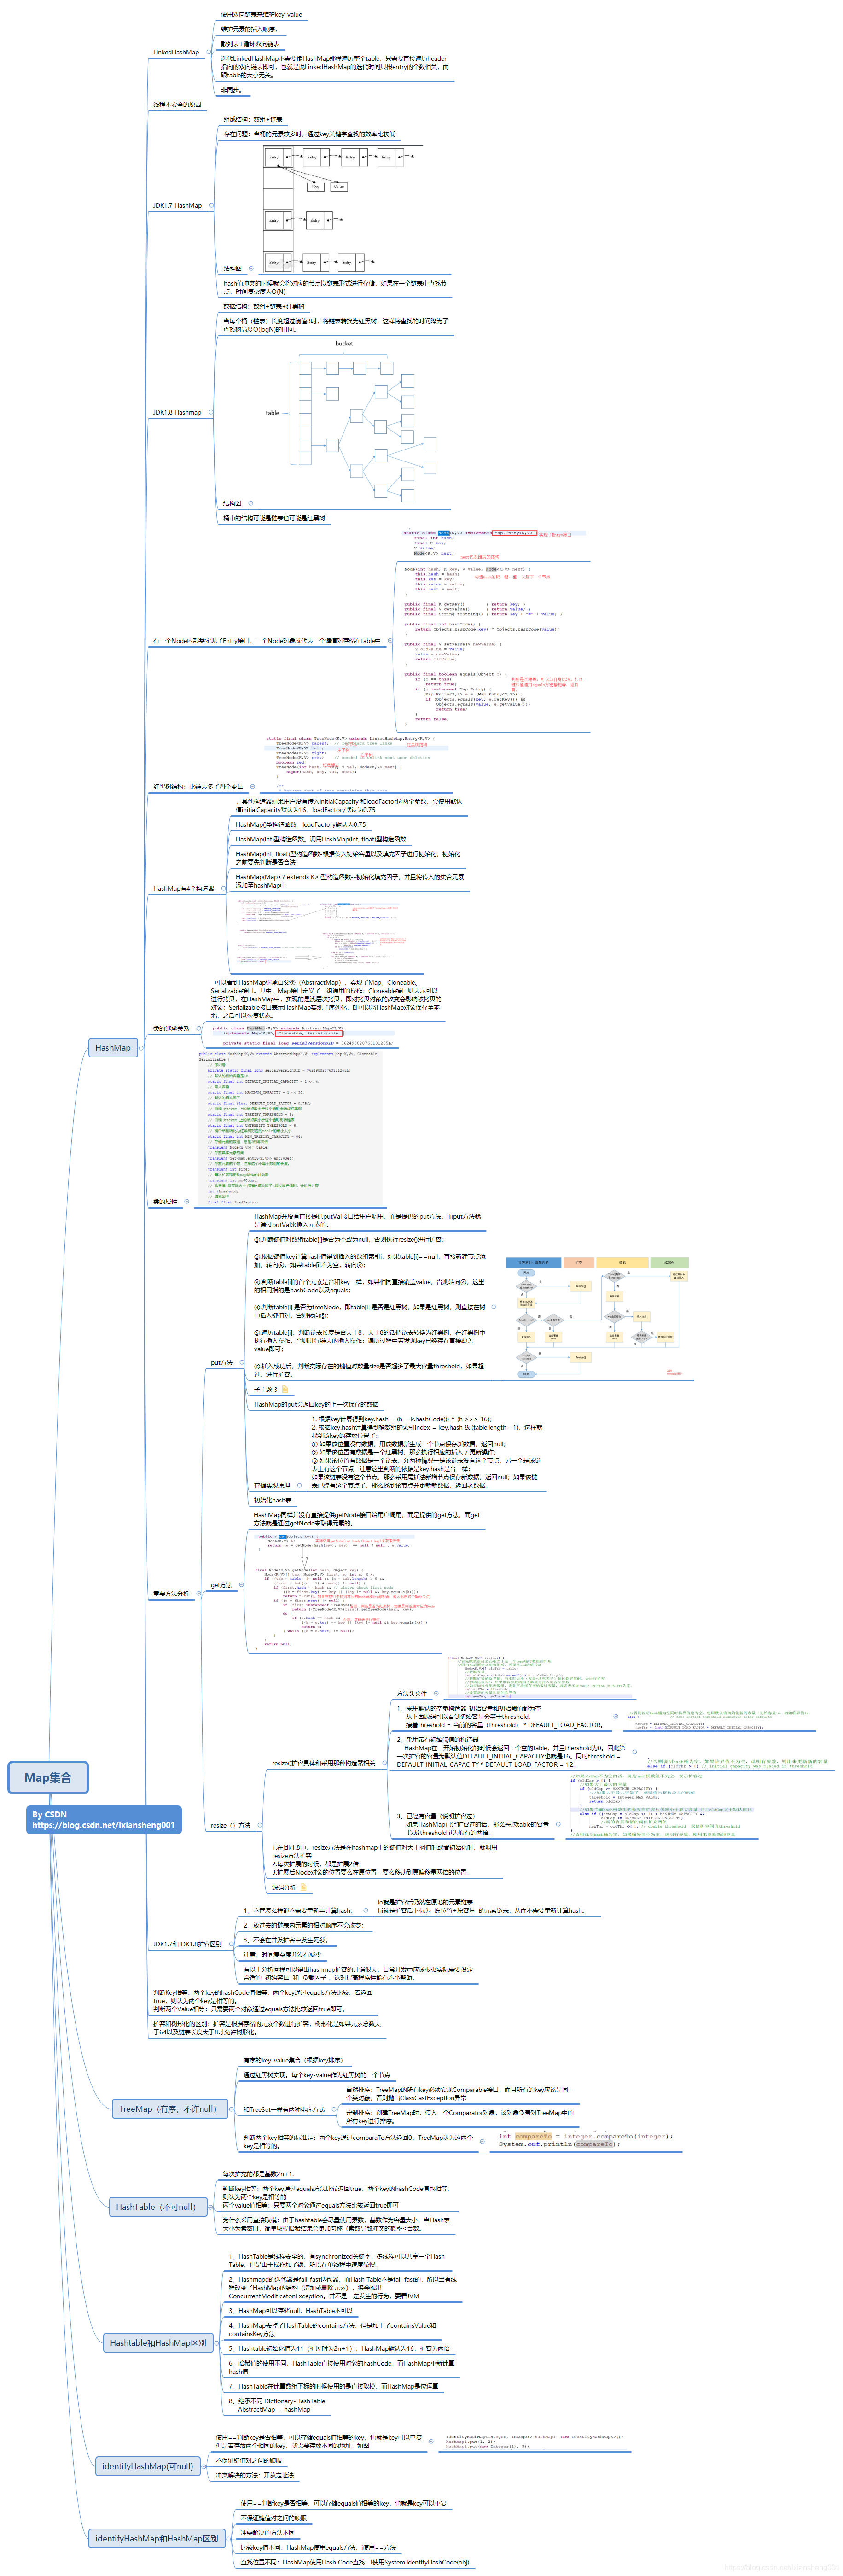Screen dimensions: 843x2576
Task: Open the note icon beside 源码分析
Action: (x=303, y=1887)
